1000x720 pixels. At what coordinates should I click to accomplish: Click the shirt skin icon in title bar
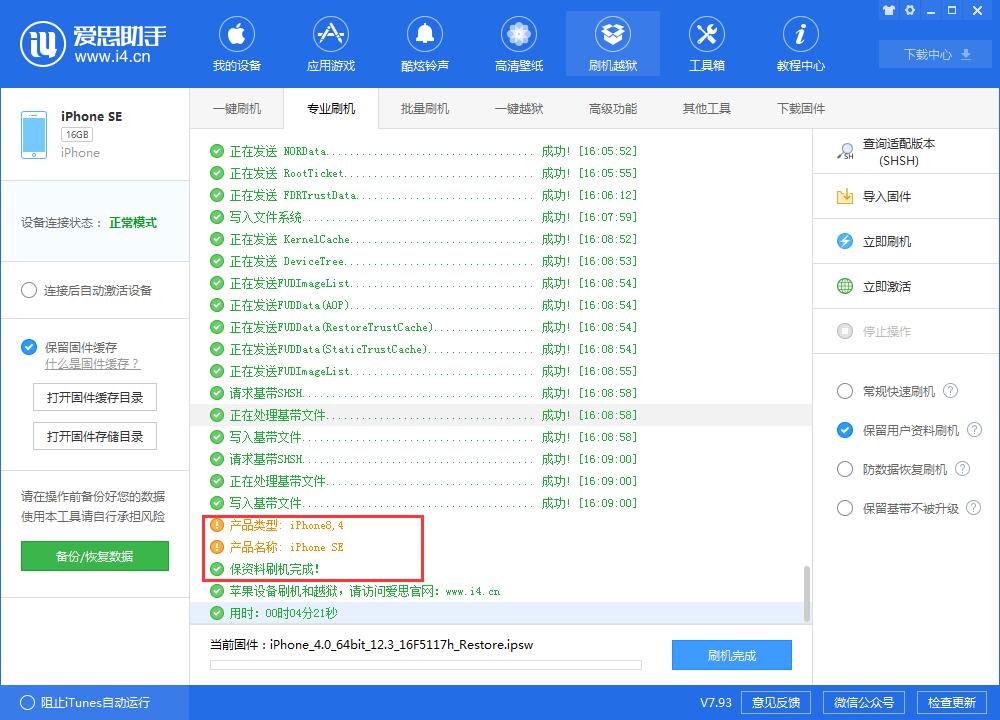point(888,10)
